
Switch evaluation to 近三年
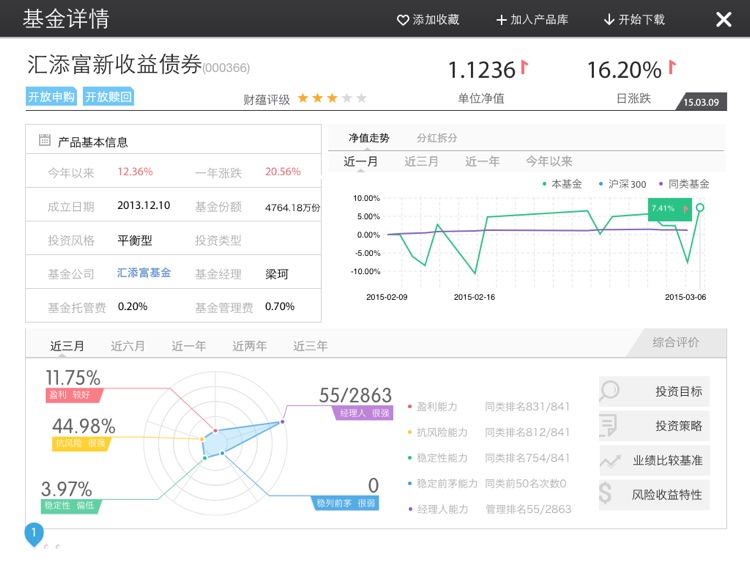pos(310,346)
